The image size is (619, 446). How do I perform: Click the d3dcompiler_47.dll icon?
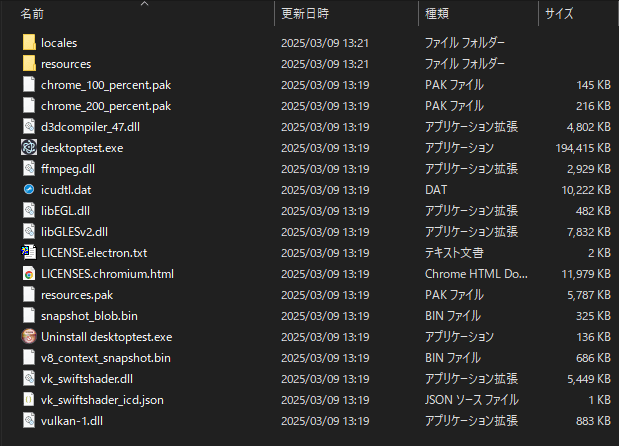pos(29,126)
